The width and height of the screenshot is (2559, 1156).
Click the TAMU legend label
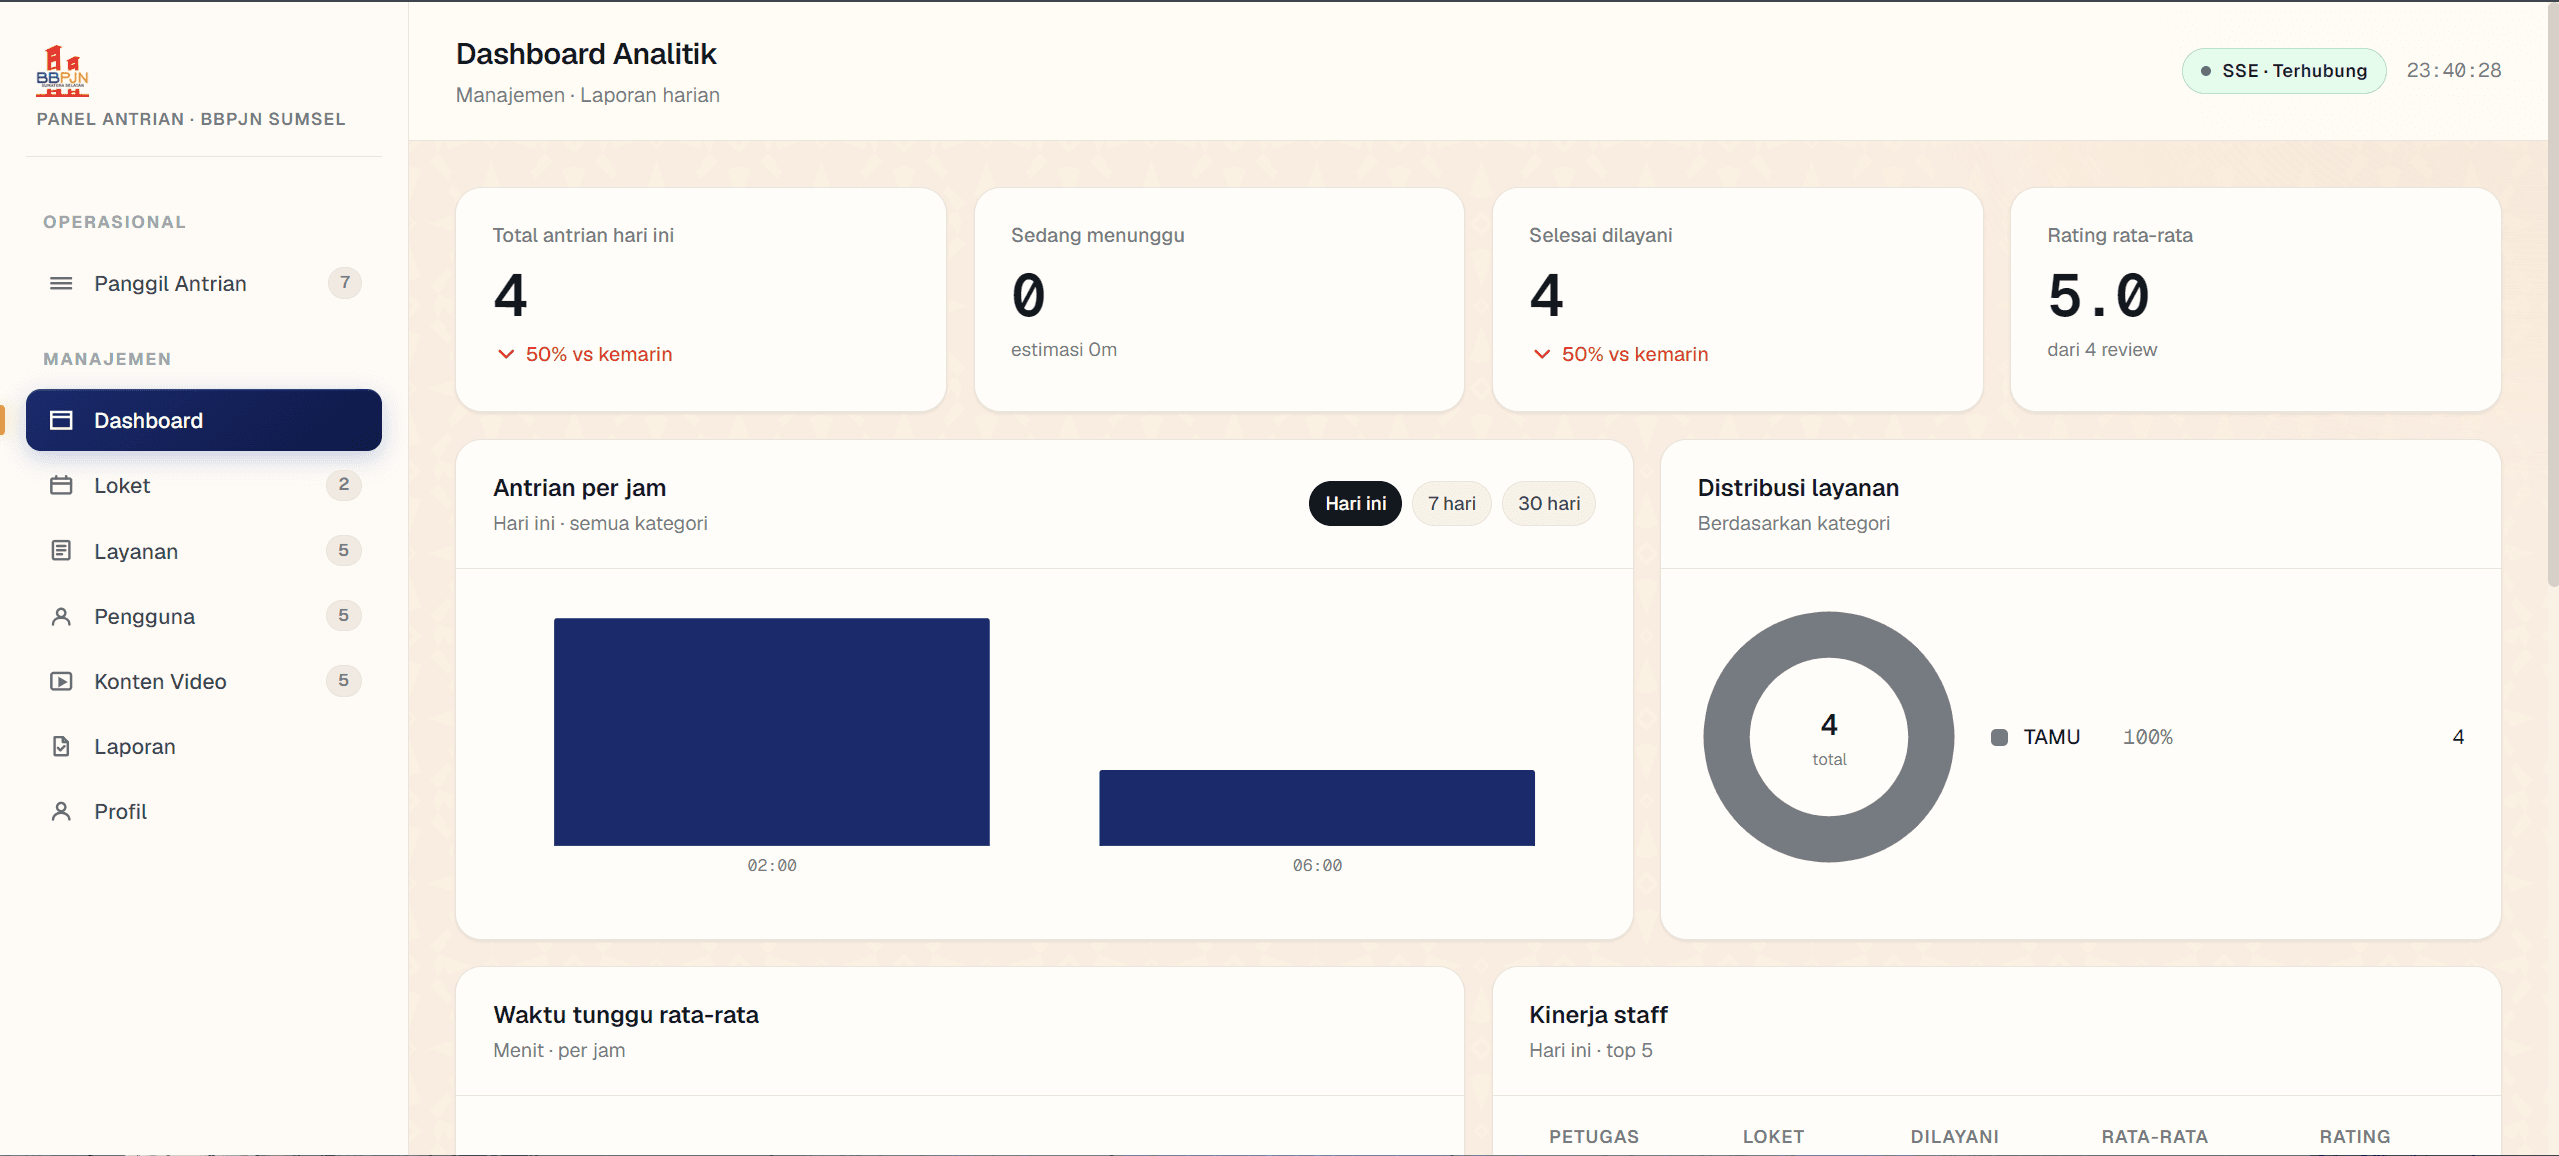(x=2051, y=737)
